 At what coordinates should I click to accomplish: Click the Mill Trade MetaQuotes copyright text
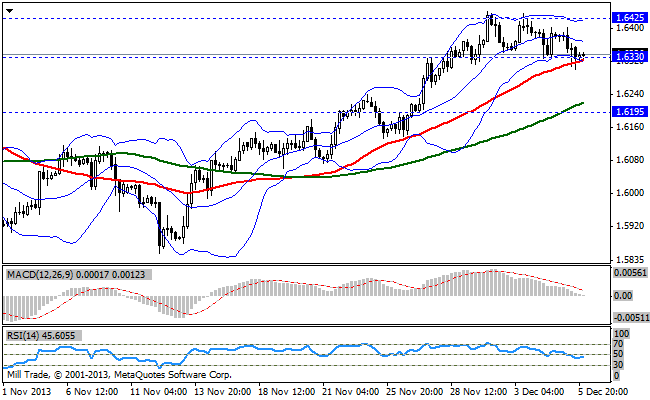(120, 375)
